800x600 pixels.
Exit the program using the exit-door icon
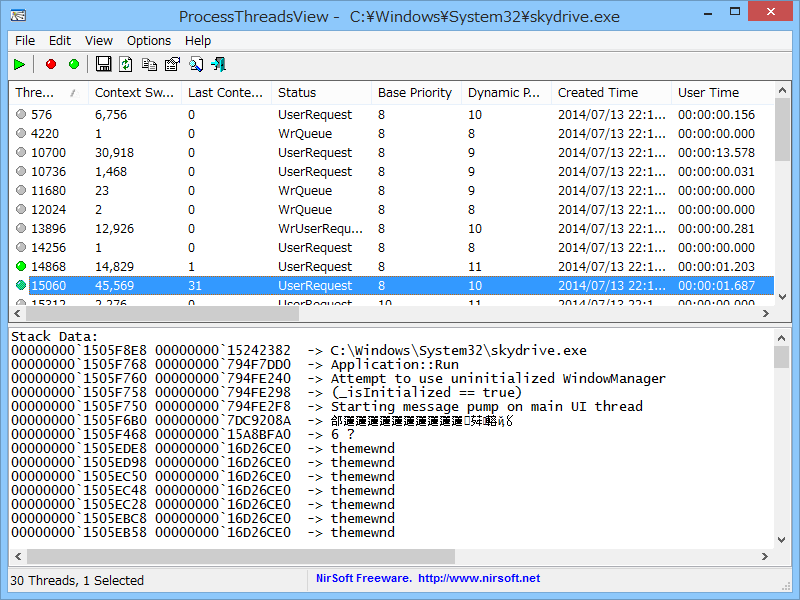(x=219, y=64)
